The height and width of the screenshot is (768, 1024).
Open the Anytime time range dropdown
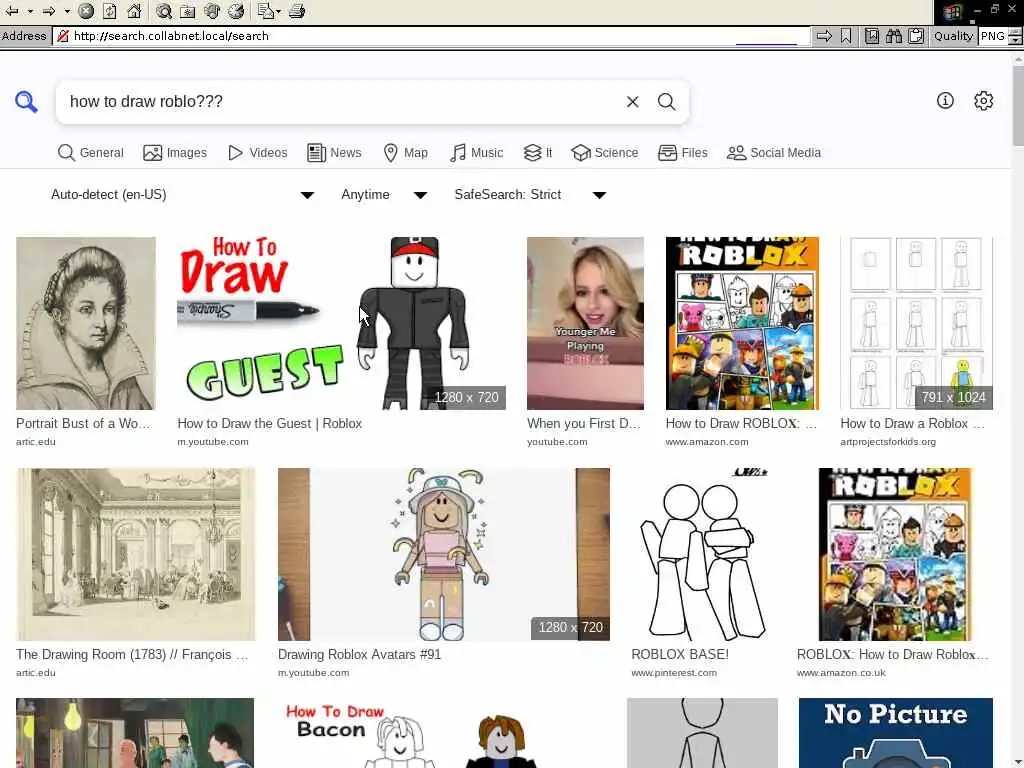[384, 195]
